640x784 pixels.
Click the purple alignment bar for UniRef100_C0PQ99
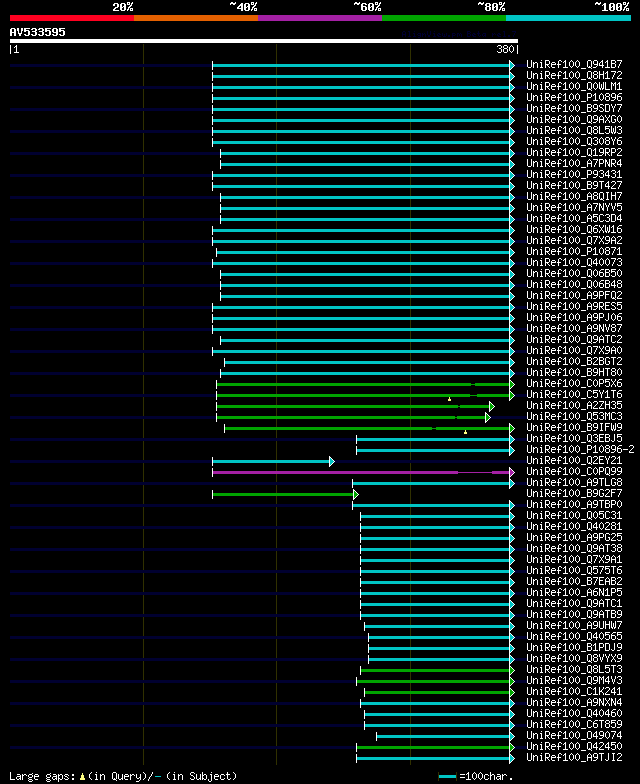[361, 472]
